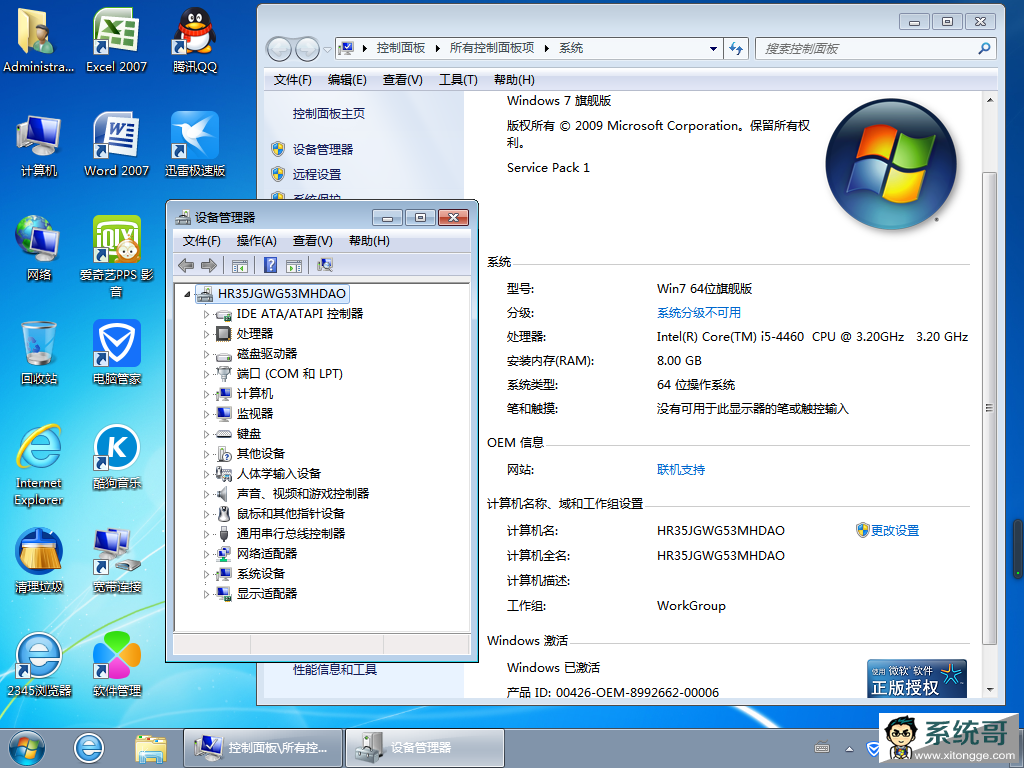Open the 系统分级不可用 rating link
Viewport: 1024px width, 768px height.
pos(699,313)
